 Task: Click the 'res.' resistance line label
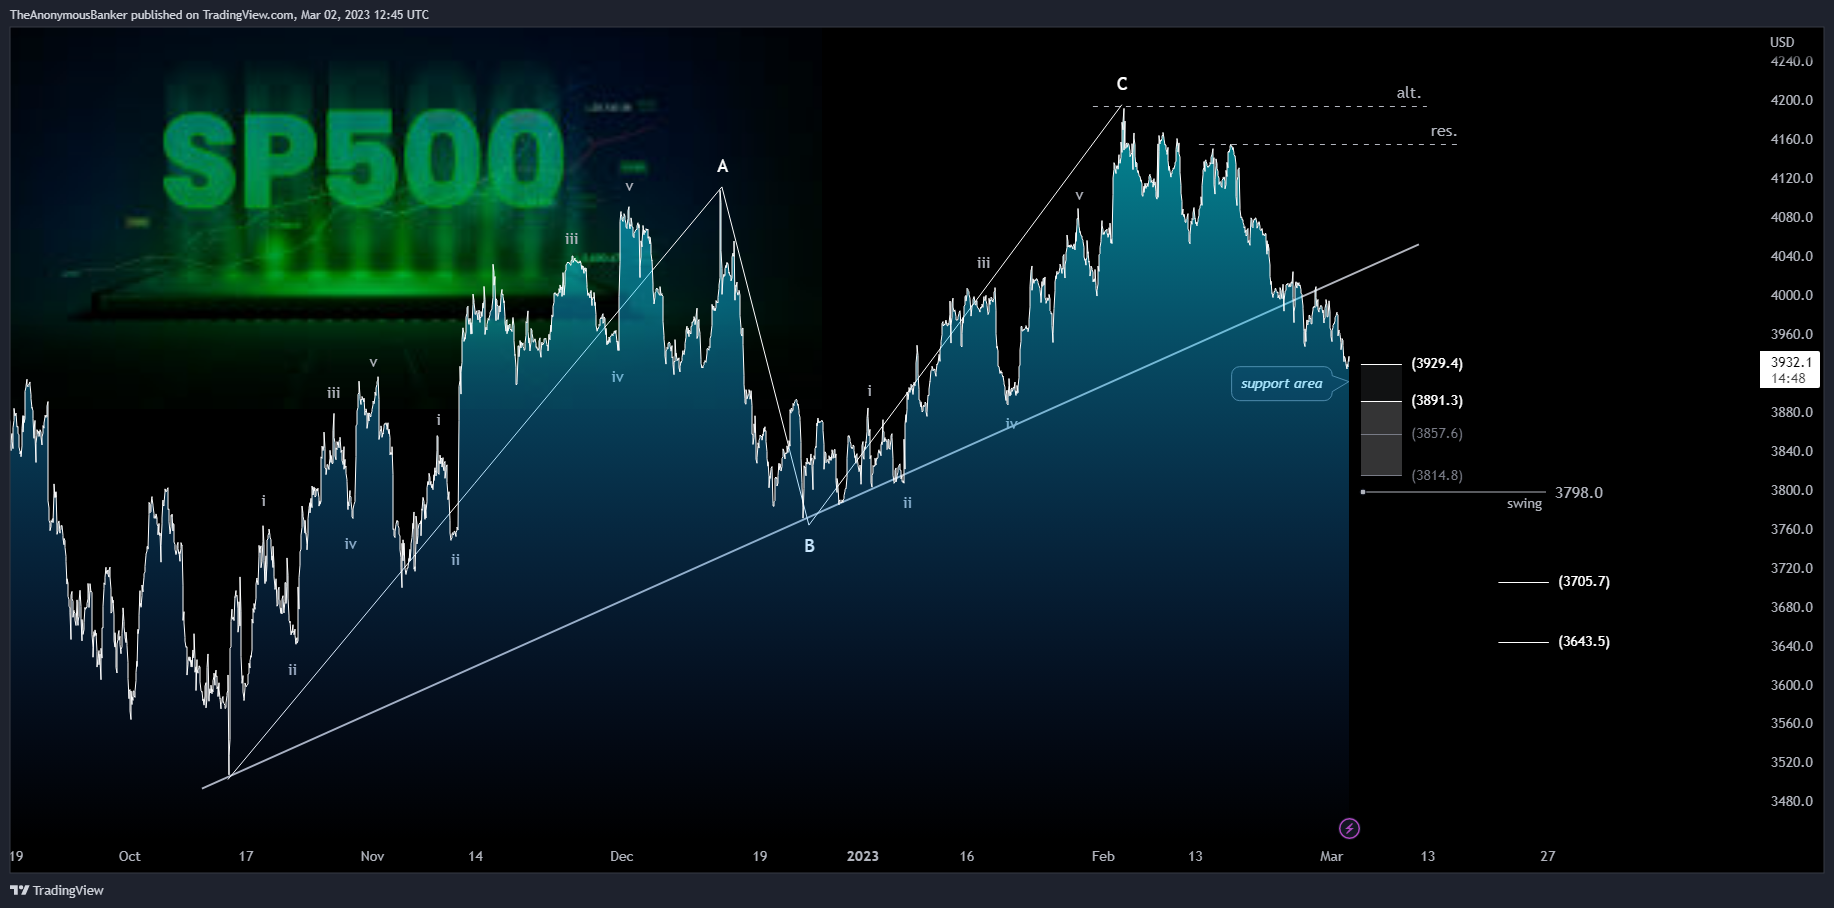click(x=1443, y=131)
